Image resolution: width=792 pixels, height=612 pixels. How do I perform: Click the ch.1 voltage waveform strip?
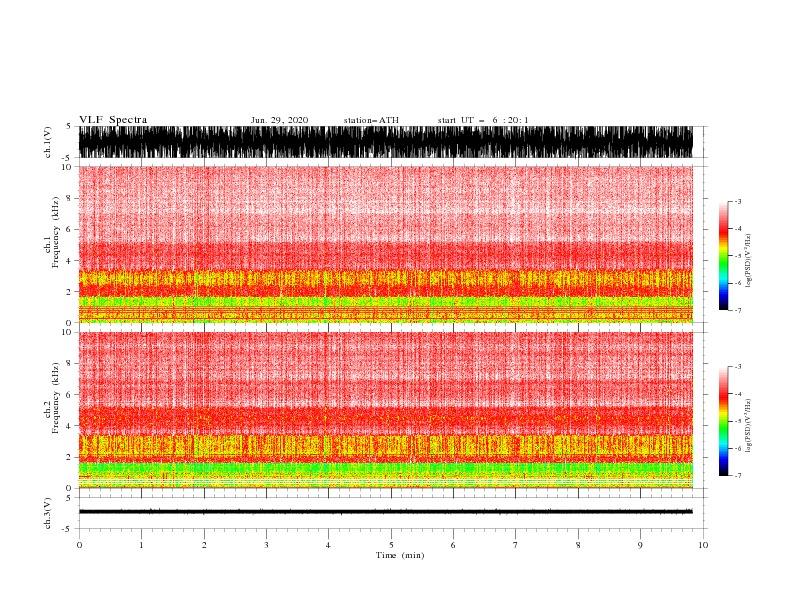click(385, 142)
